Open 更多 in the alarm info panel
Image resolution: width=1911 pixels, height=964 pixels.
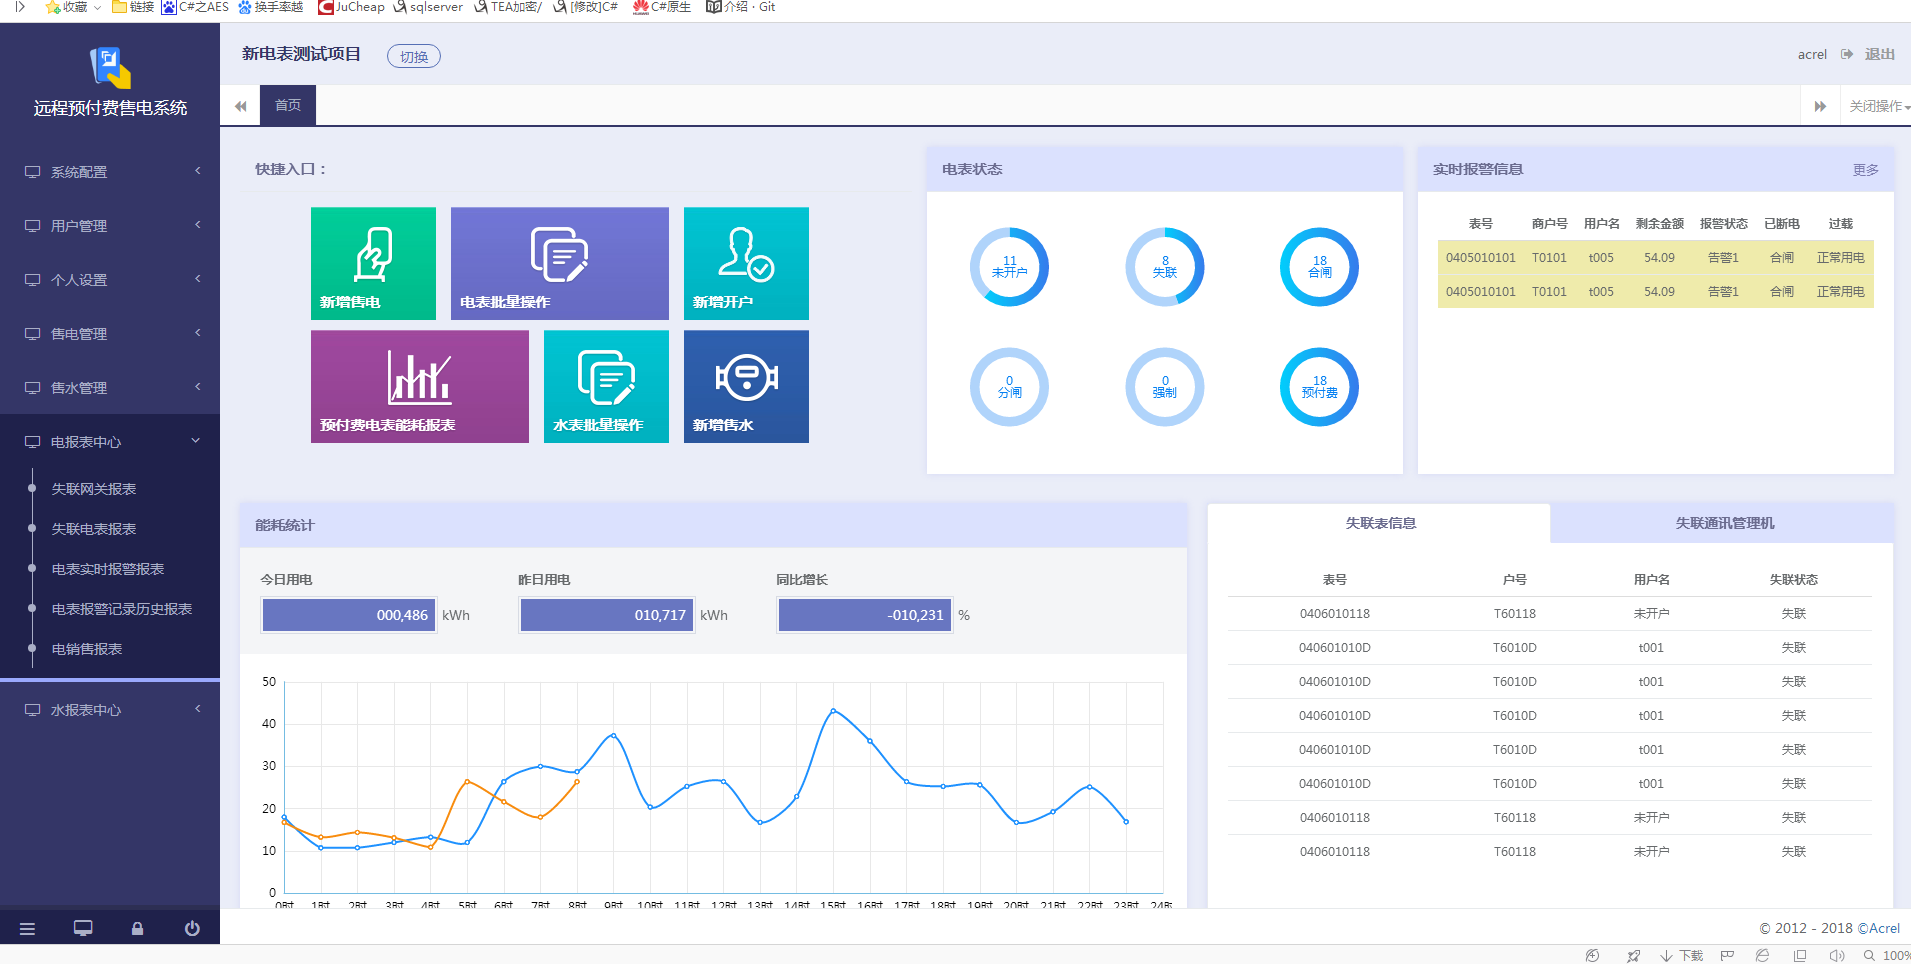1865,170
